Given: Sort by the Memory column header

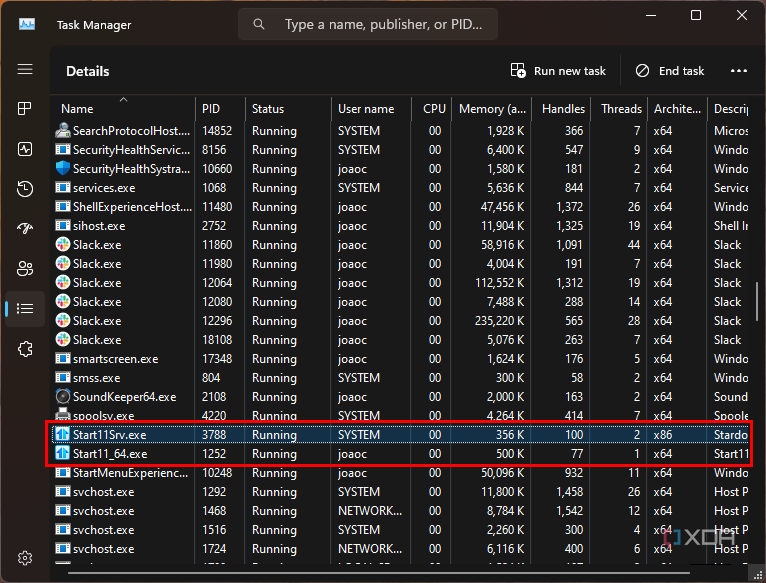Looking at the screenshot, I should 491,108.
